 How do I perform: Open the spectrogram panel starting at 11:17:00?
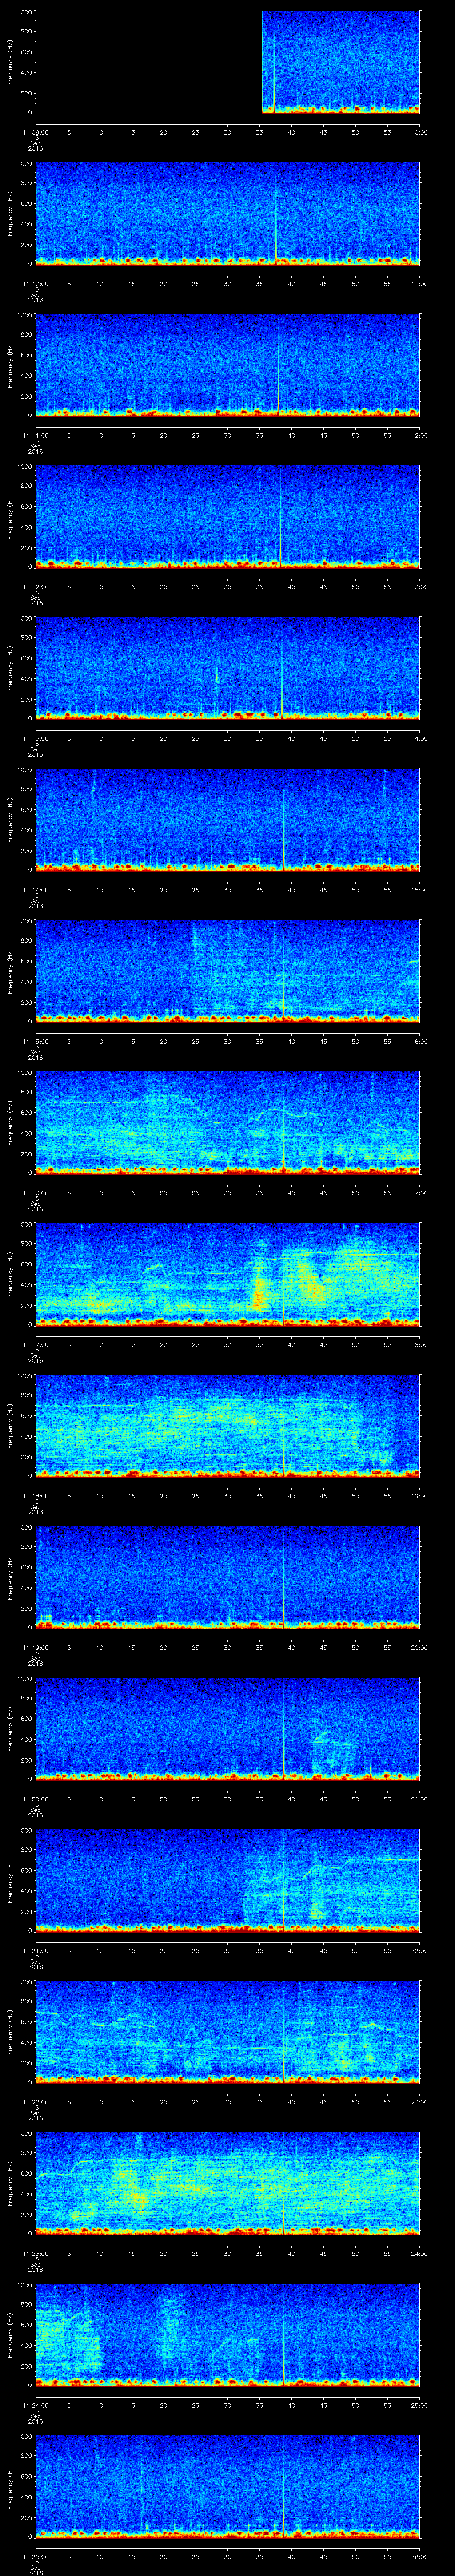[228, 1274]
